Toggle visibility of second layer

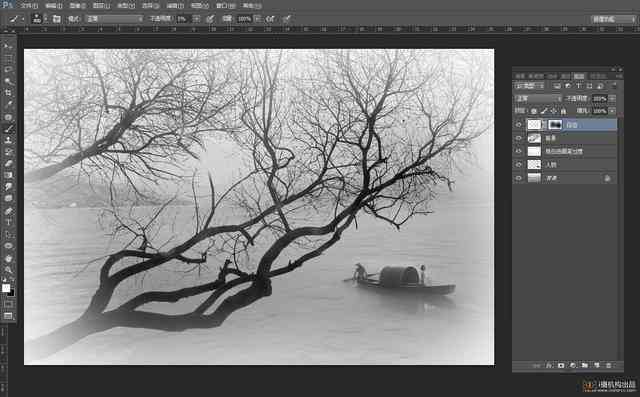point(519,138)
